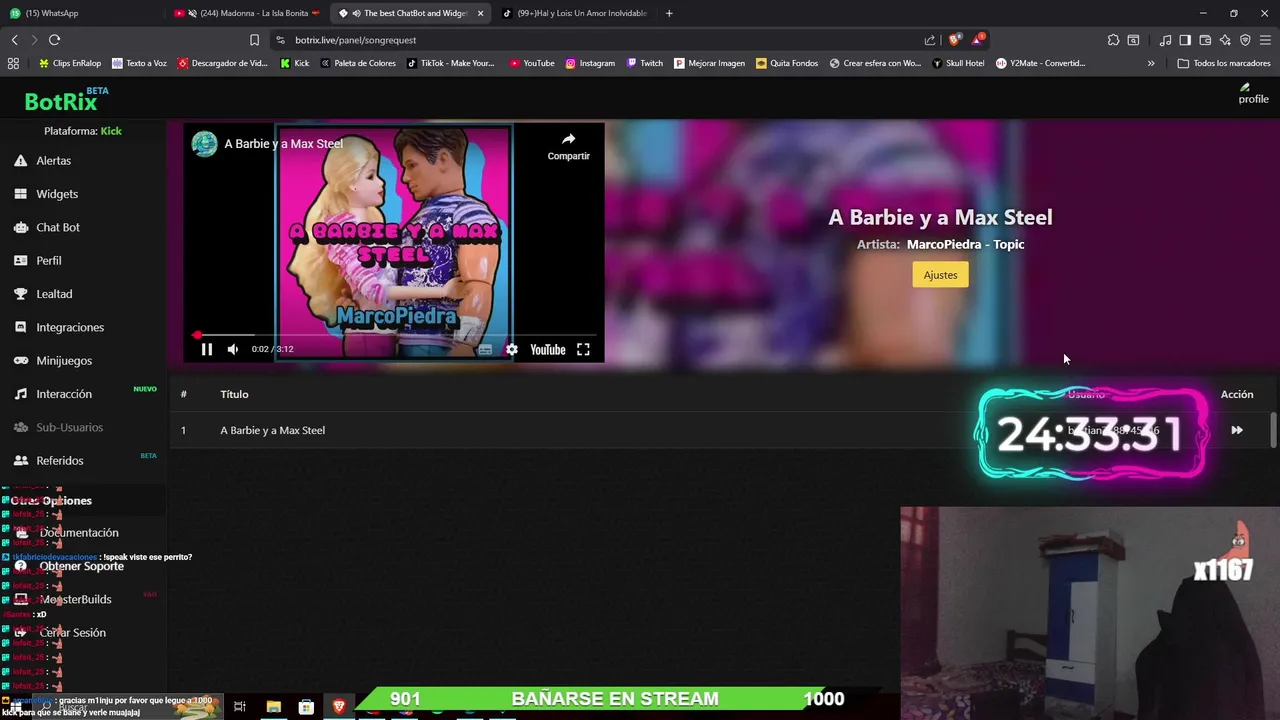
Task: Switch to the Hal y Lois TikTok tab
Action: point(575,13)
